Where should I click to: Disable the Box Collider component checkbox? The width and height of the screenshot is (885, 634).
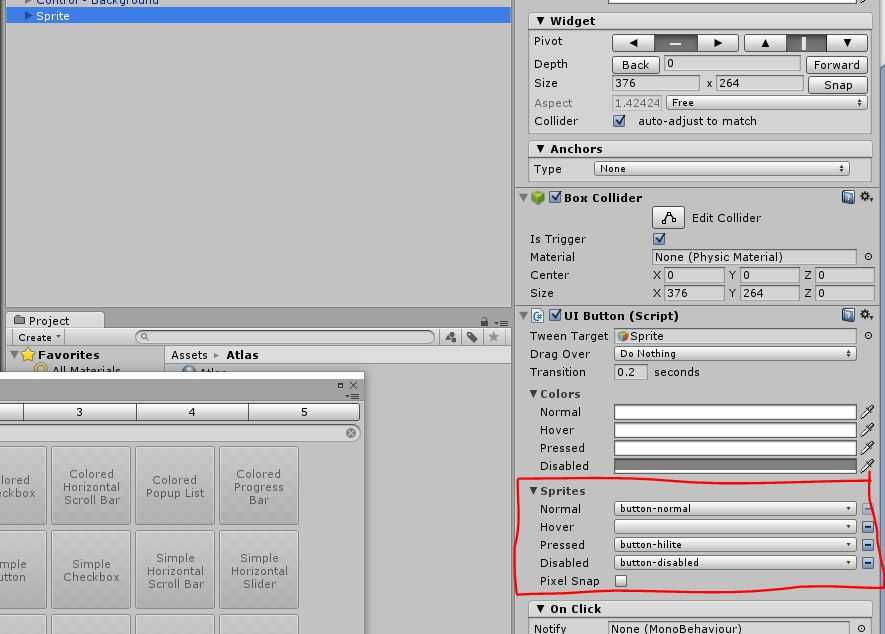point(555,197)
